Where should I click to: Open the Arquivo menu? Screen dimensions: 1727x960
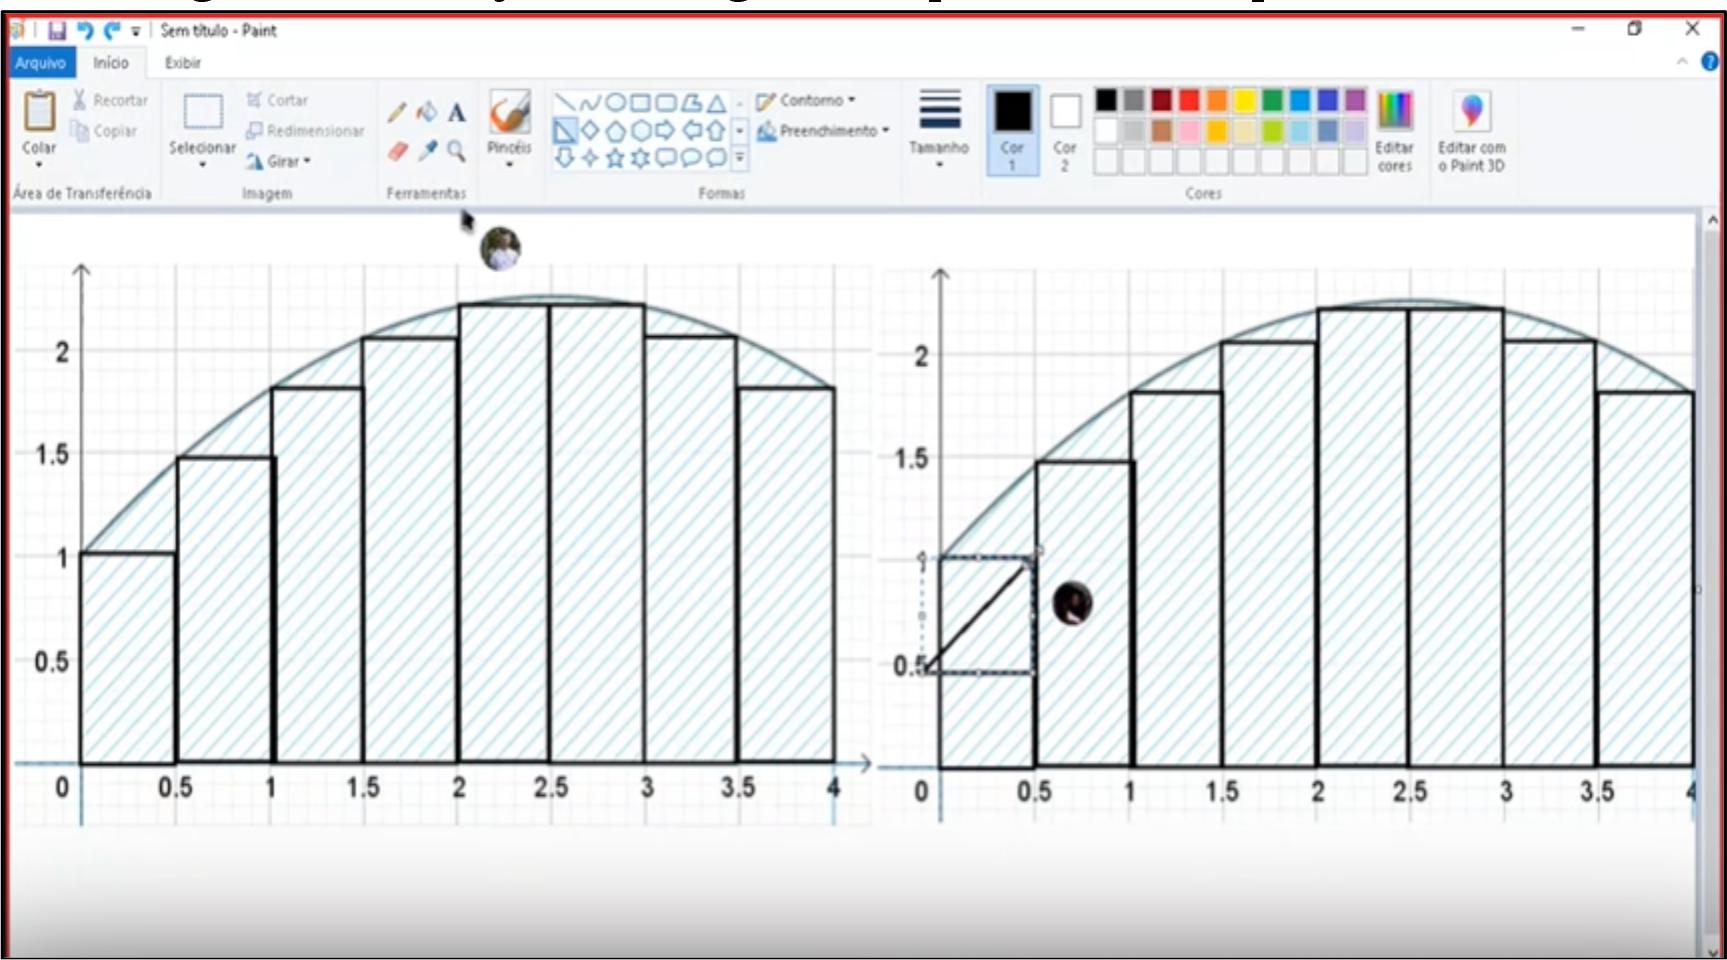click(40, 62)
